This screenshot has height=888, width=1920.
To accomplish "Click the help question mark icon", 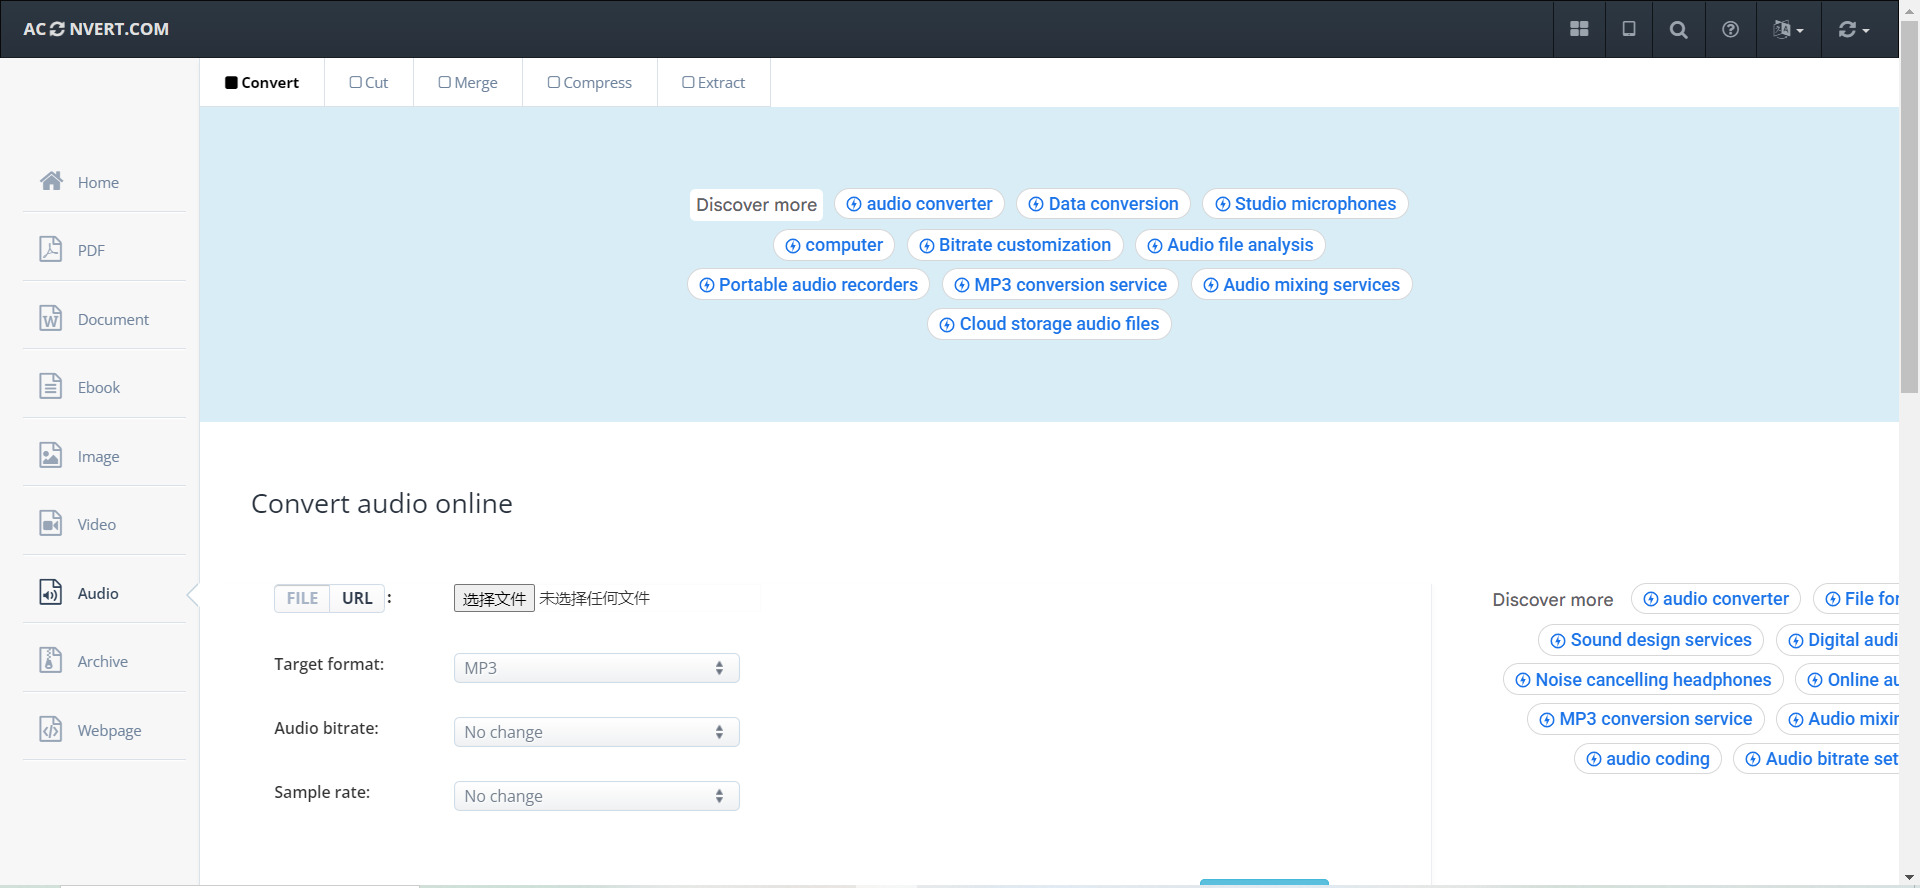I will coord(1730,29).
